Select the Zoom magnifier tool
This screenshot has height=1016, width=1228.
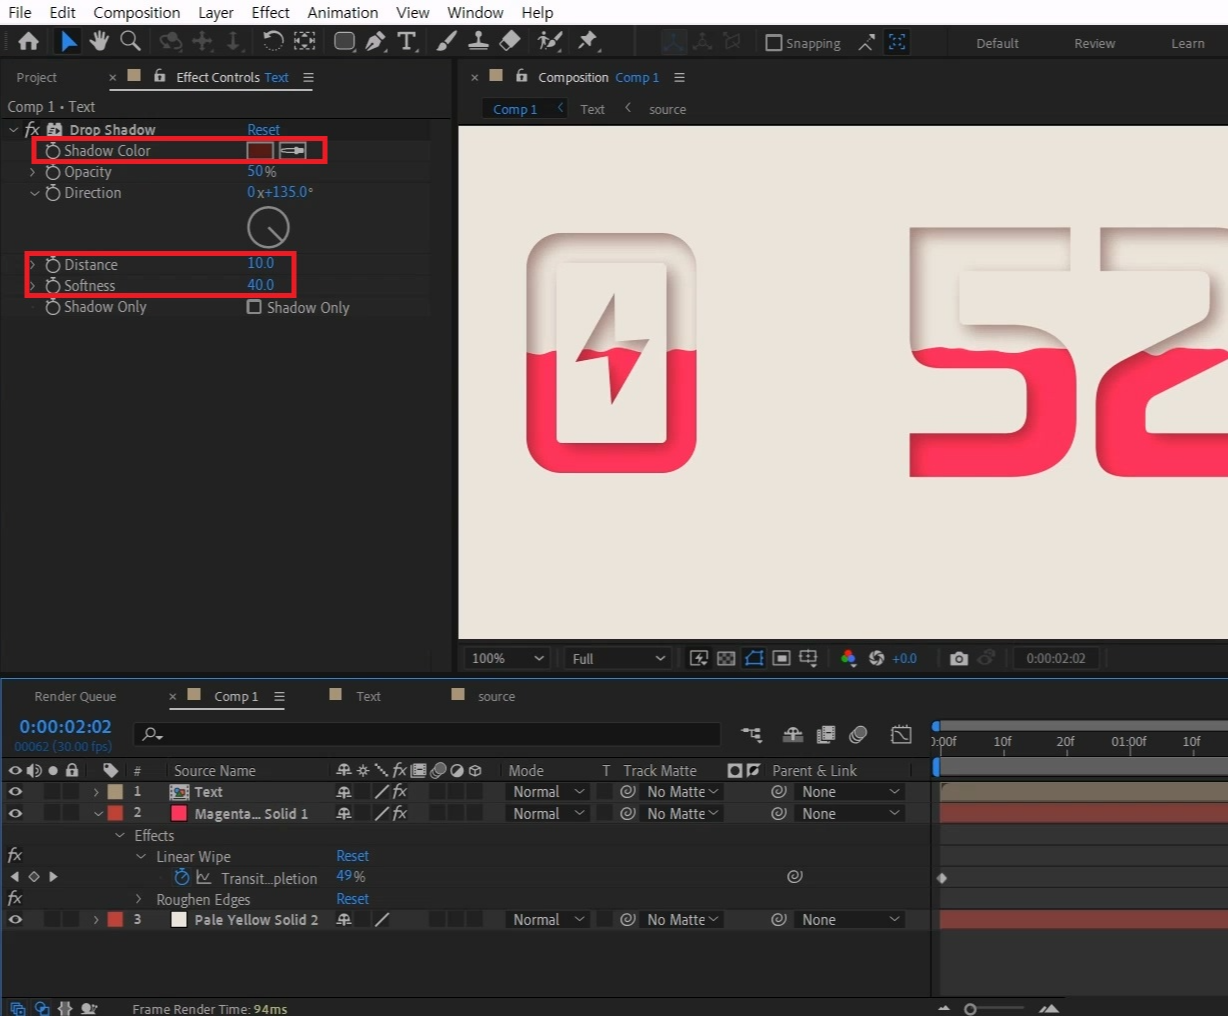point(130,41)
